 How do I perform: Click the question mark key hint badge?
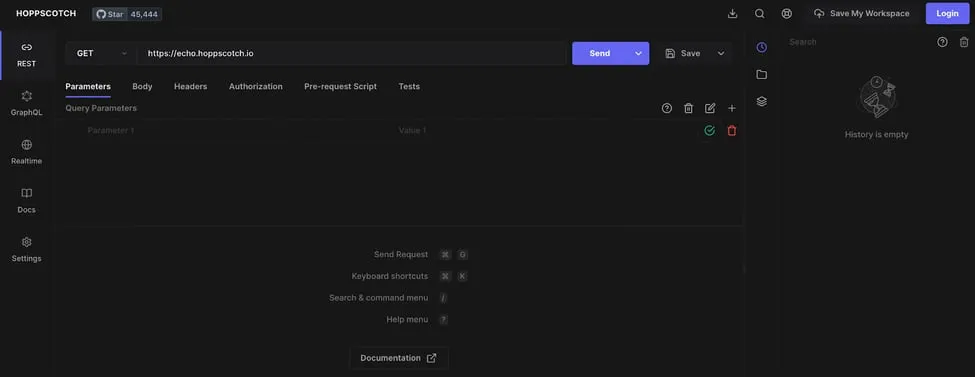[443, 320]
